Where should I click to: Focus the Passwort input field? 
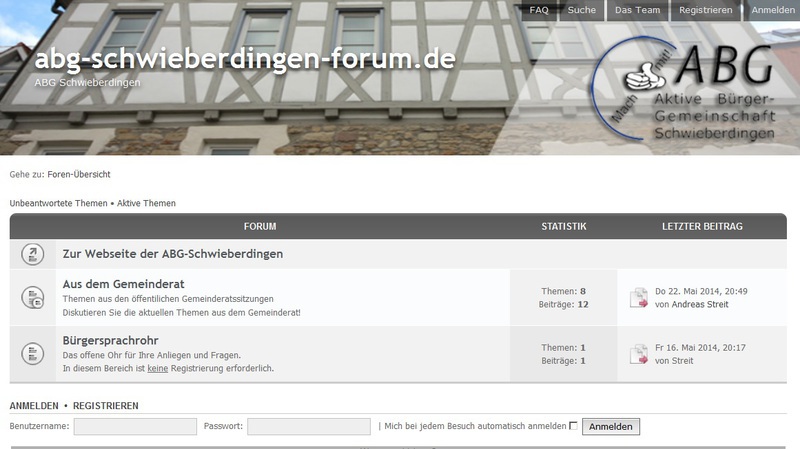[308, 427]
